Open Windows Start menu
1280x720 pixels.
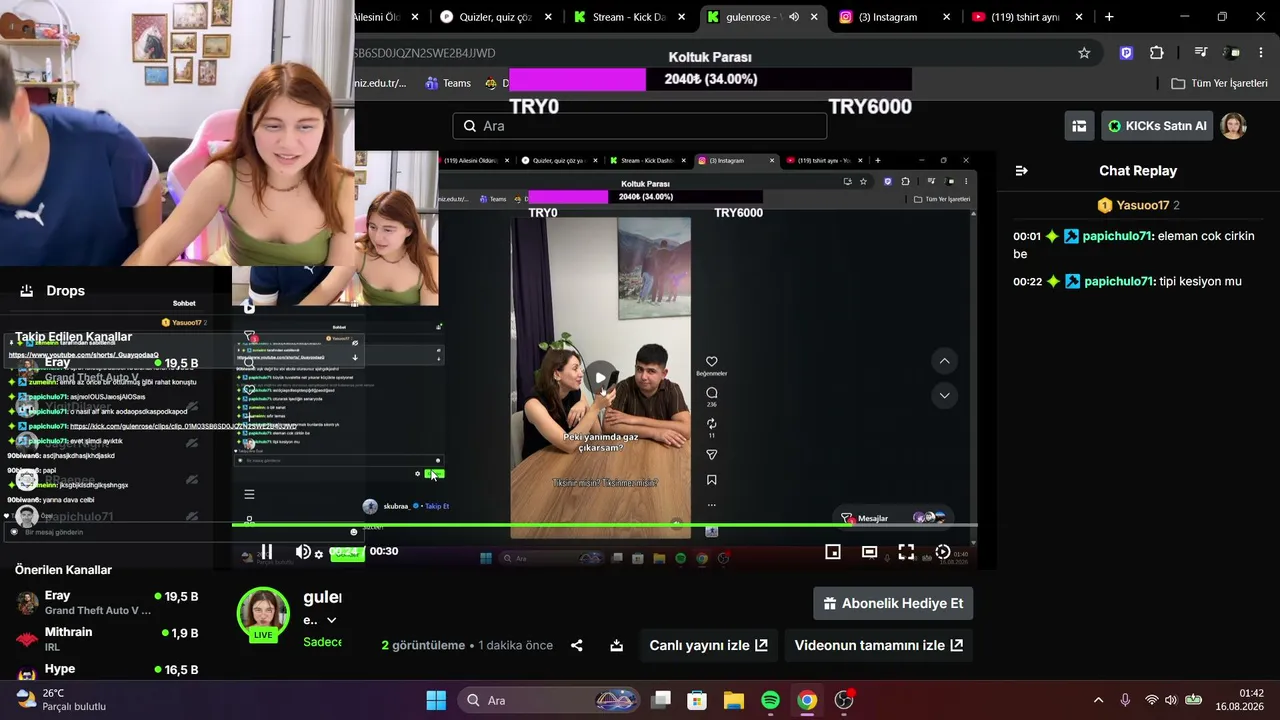click(x=436, y=700)
